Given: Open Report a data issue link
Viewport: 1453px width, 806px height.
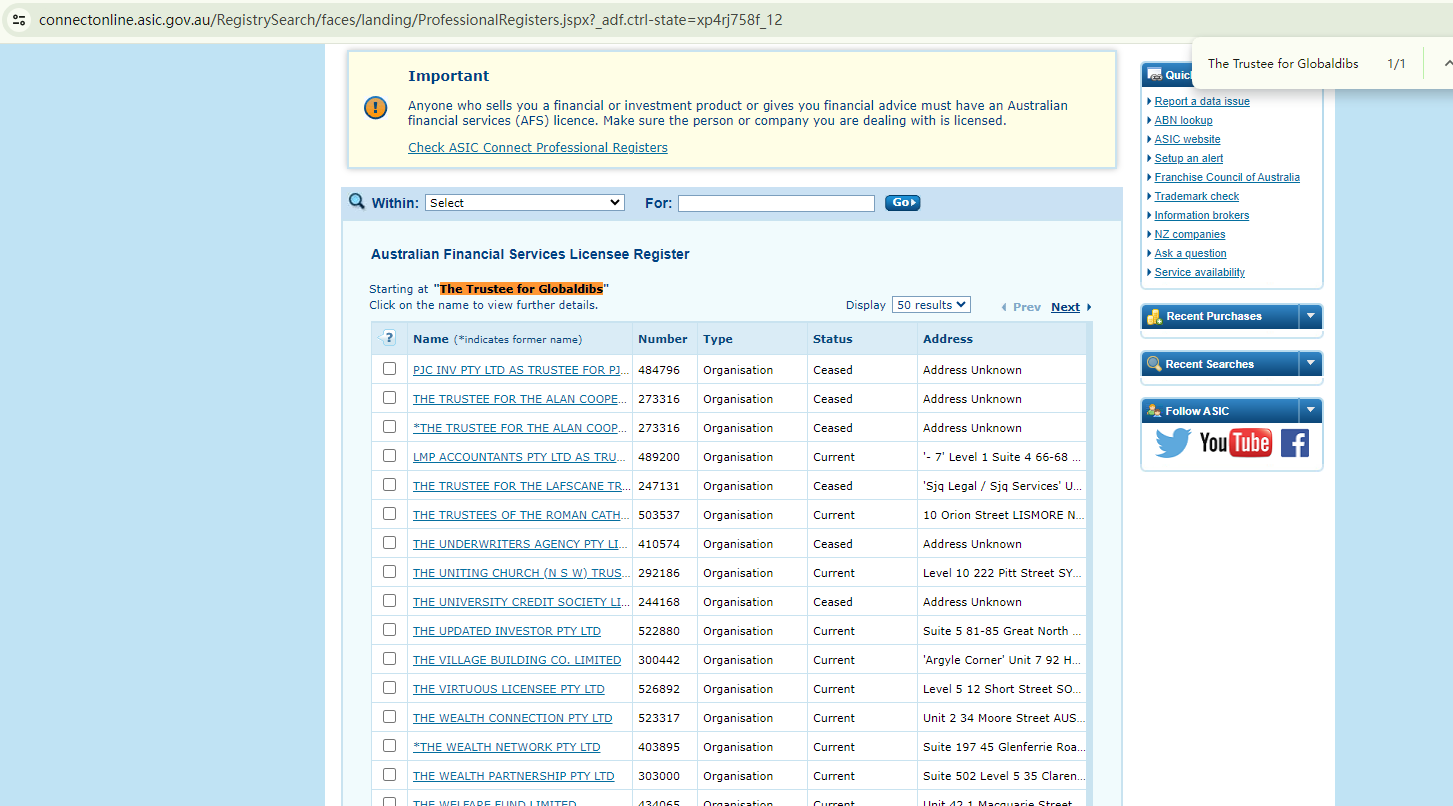Looking at the screenshot, I should [x=1202, y=101].
